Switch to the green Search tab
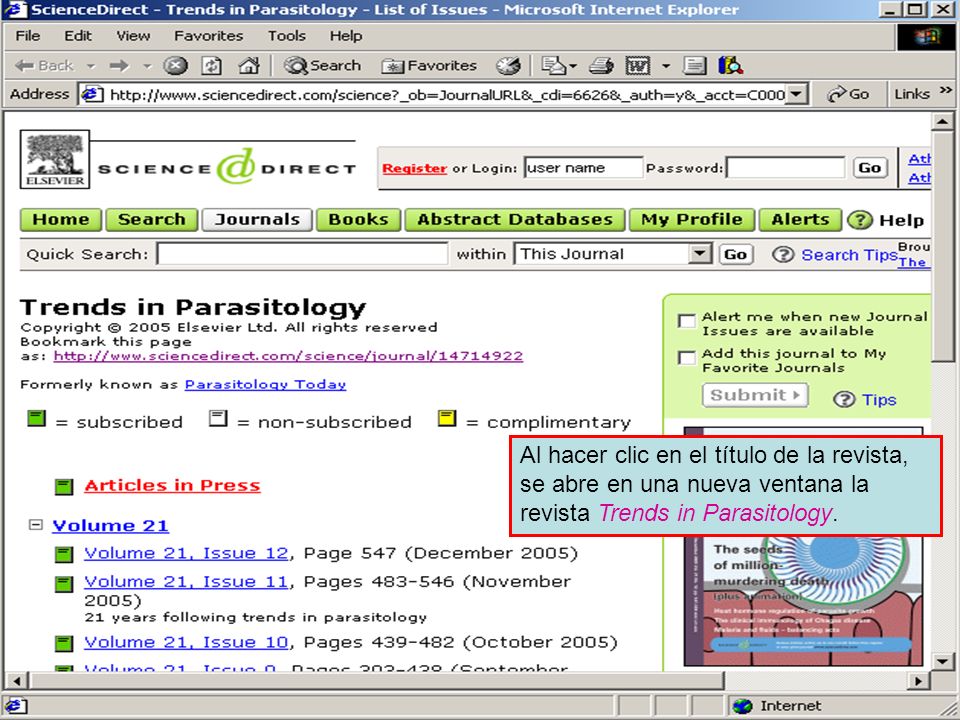This screenshot has width=960, height=720. (151, 220)
